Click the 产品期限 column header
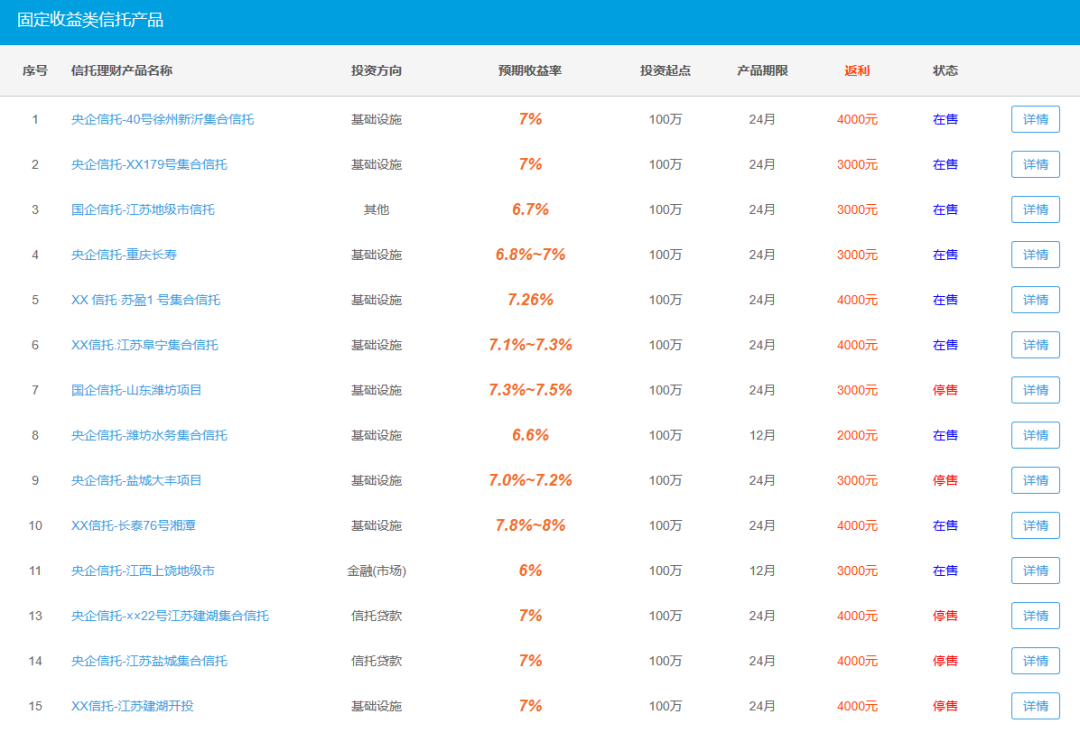Image resolution: width=1080 pixels, height=733 pixels. pyautogui.click(x=762, y=70)
